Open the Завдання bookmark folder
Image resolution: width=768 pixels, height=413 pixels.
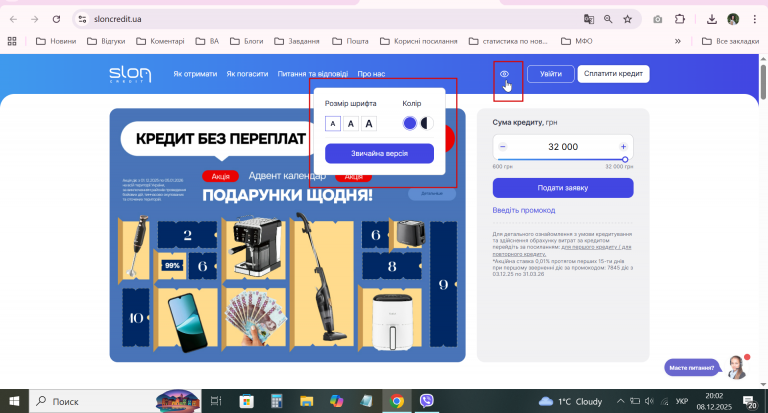[297, 41]
